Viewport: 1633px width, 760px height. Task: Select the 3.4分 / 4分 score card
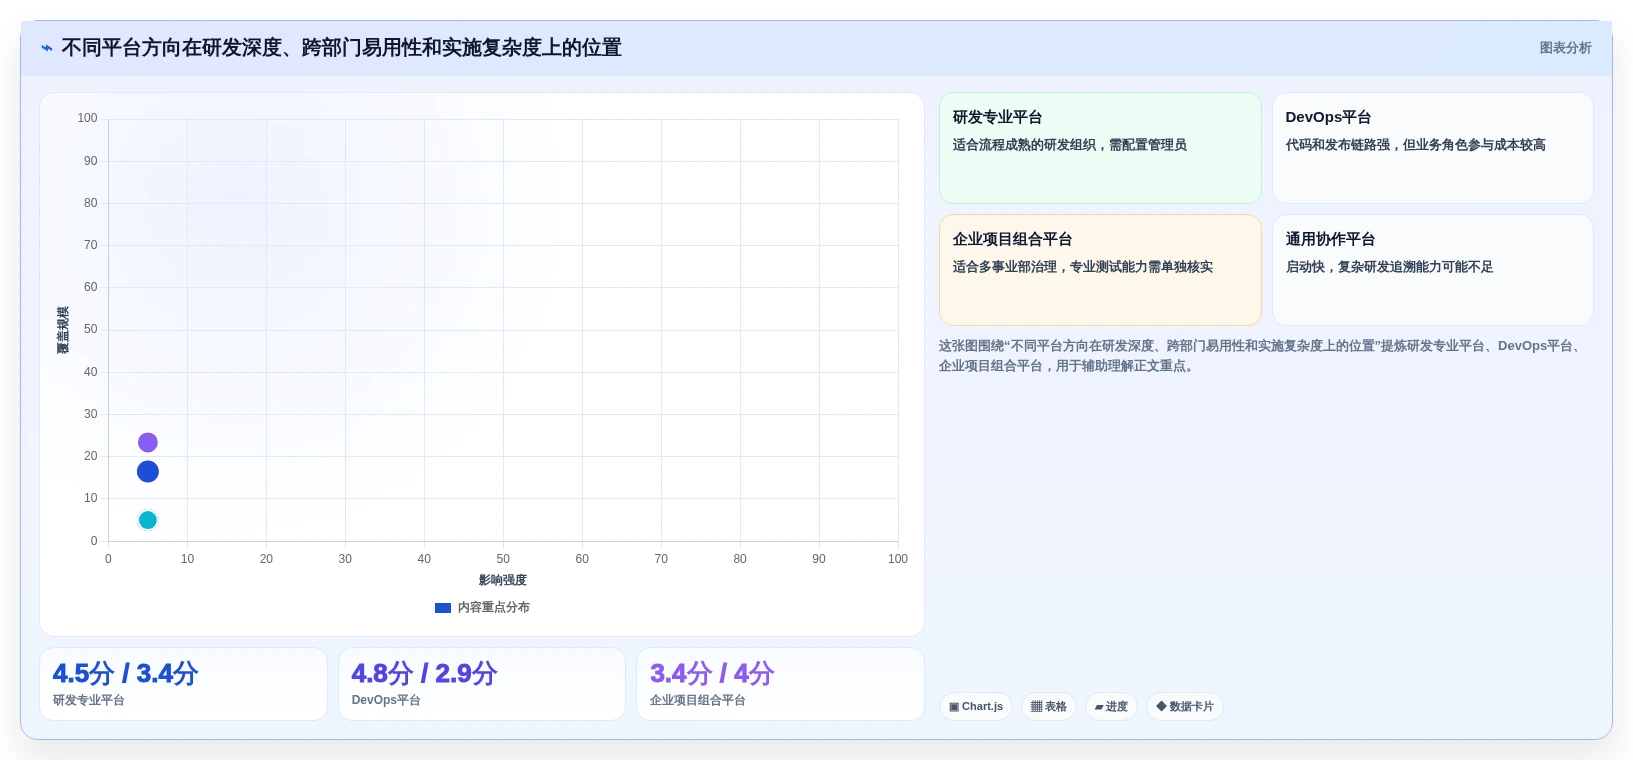[780, 684]
